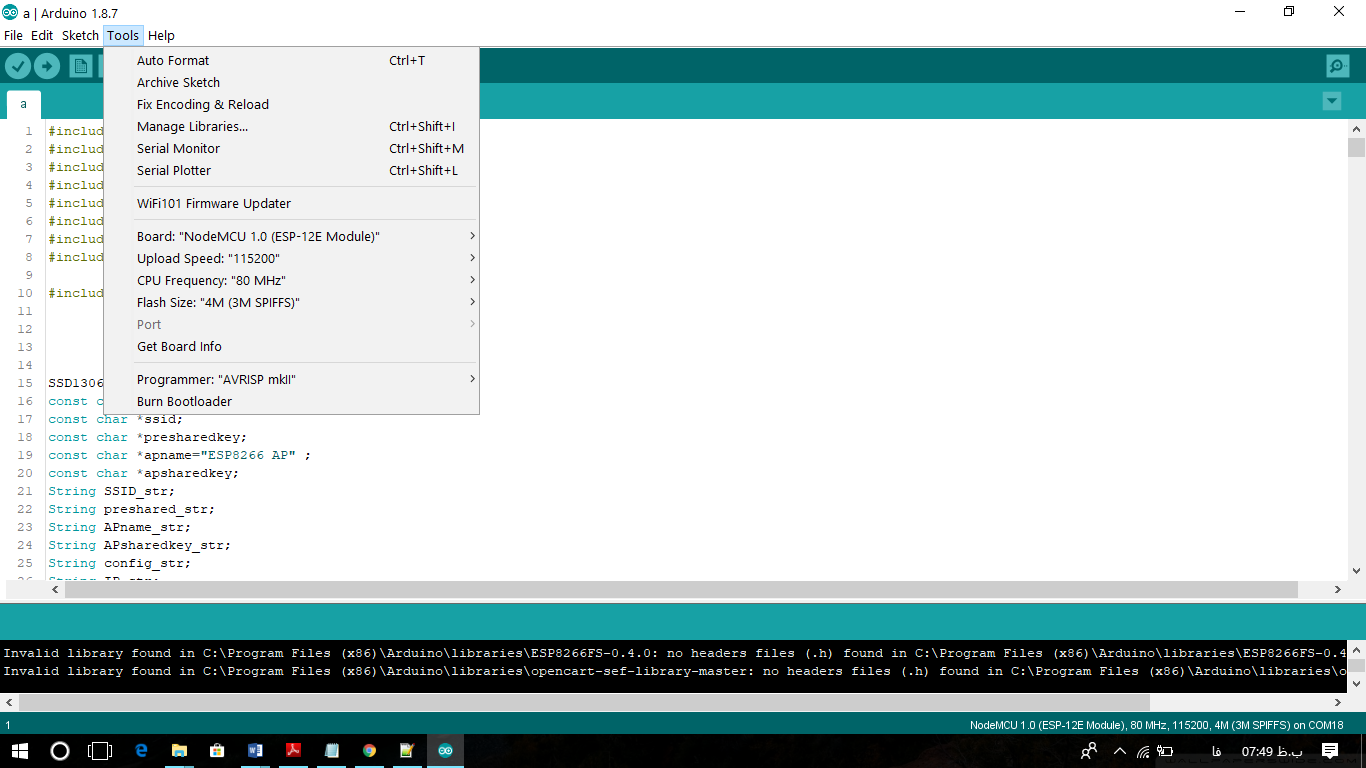Click board status text NodeMCU 1.0 on COM18
Image resolution: width=1366 pixels, height=768 pixels.
coord(1156,725)
